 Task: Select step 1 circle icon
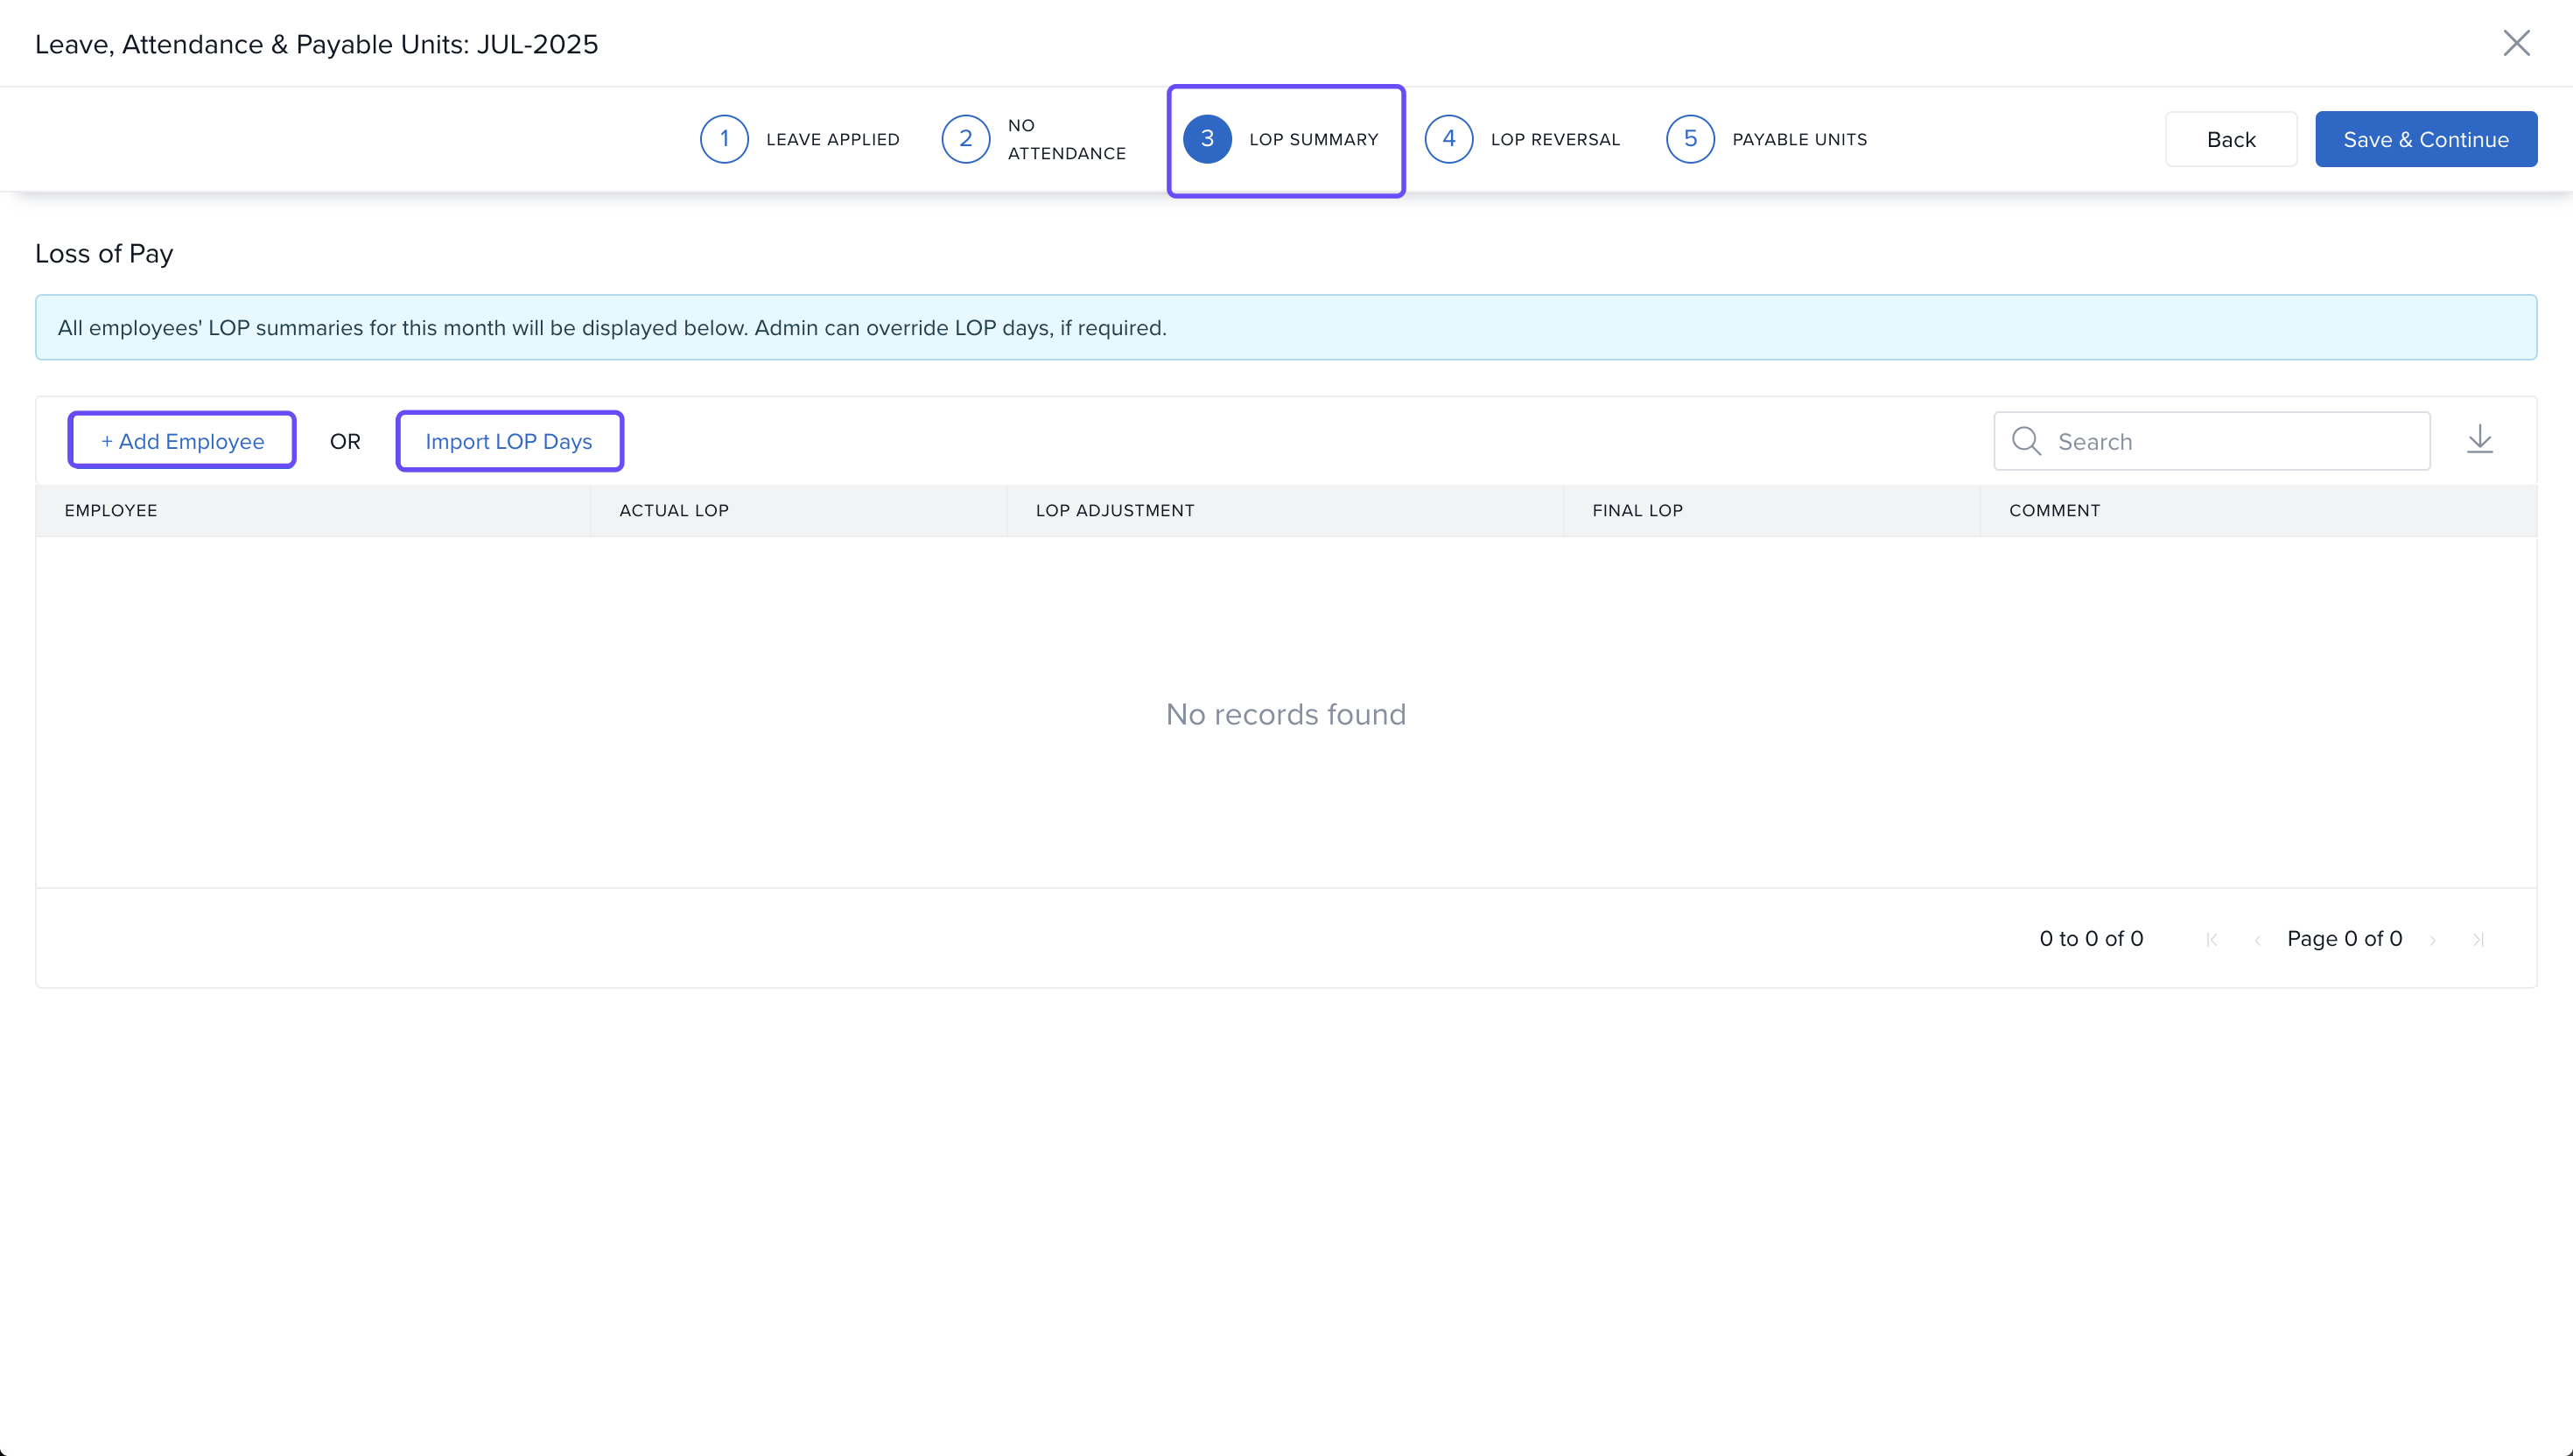724,139
